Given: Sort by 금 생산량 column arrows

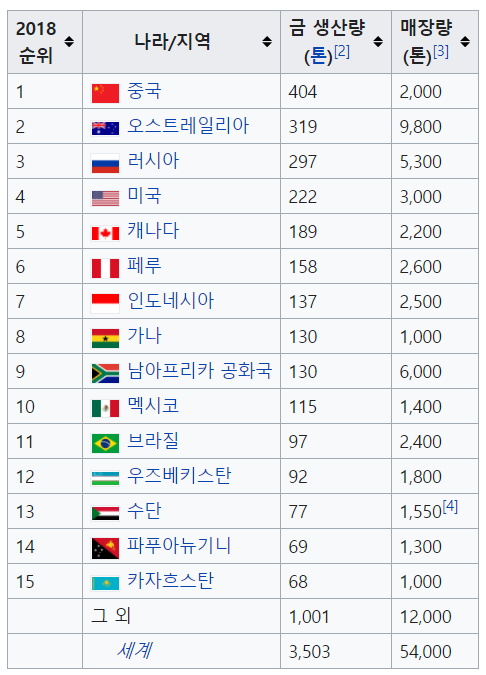Looking at the screenshot, I should point(378,42).
